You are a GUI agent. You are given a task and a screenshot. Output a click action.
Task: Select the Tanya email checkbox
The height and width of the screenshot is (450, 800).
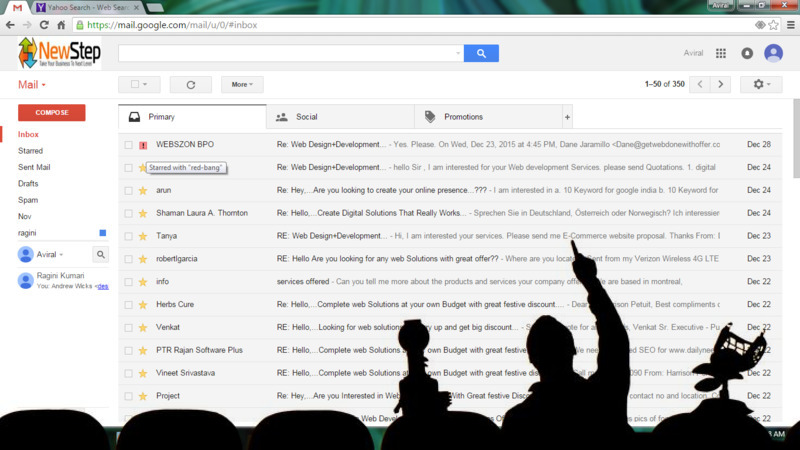[x=129, y=236]
